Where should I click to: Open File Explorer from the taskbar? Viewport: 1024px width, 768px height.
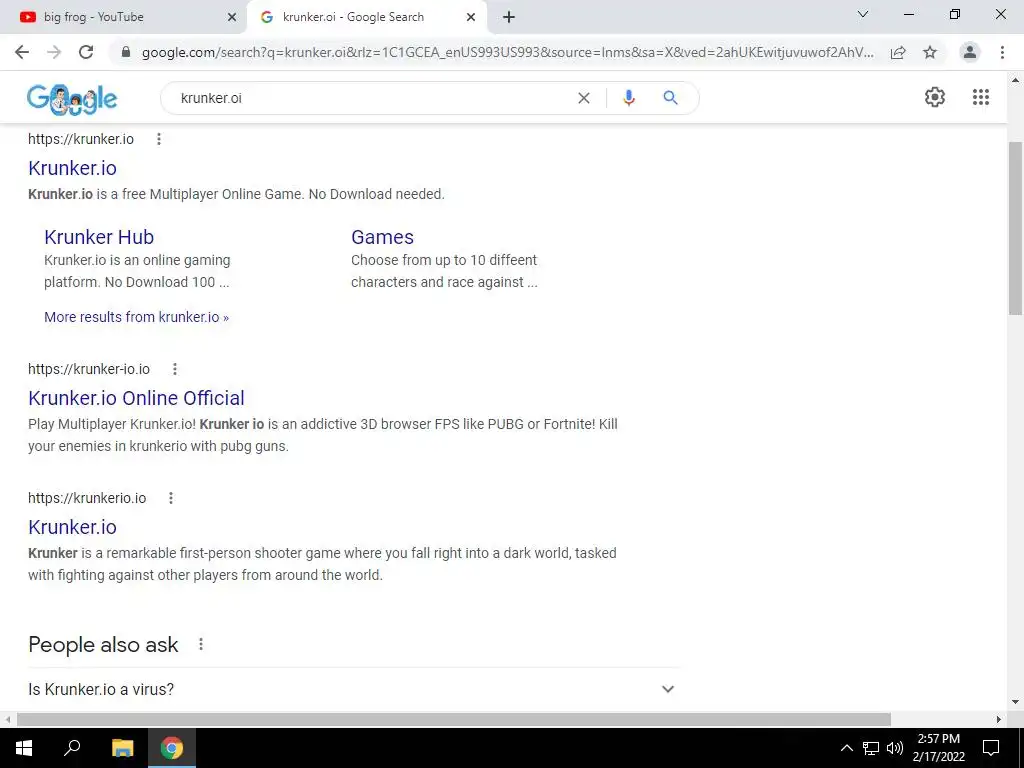(122, 748)
